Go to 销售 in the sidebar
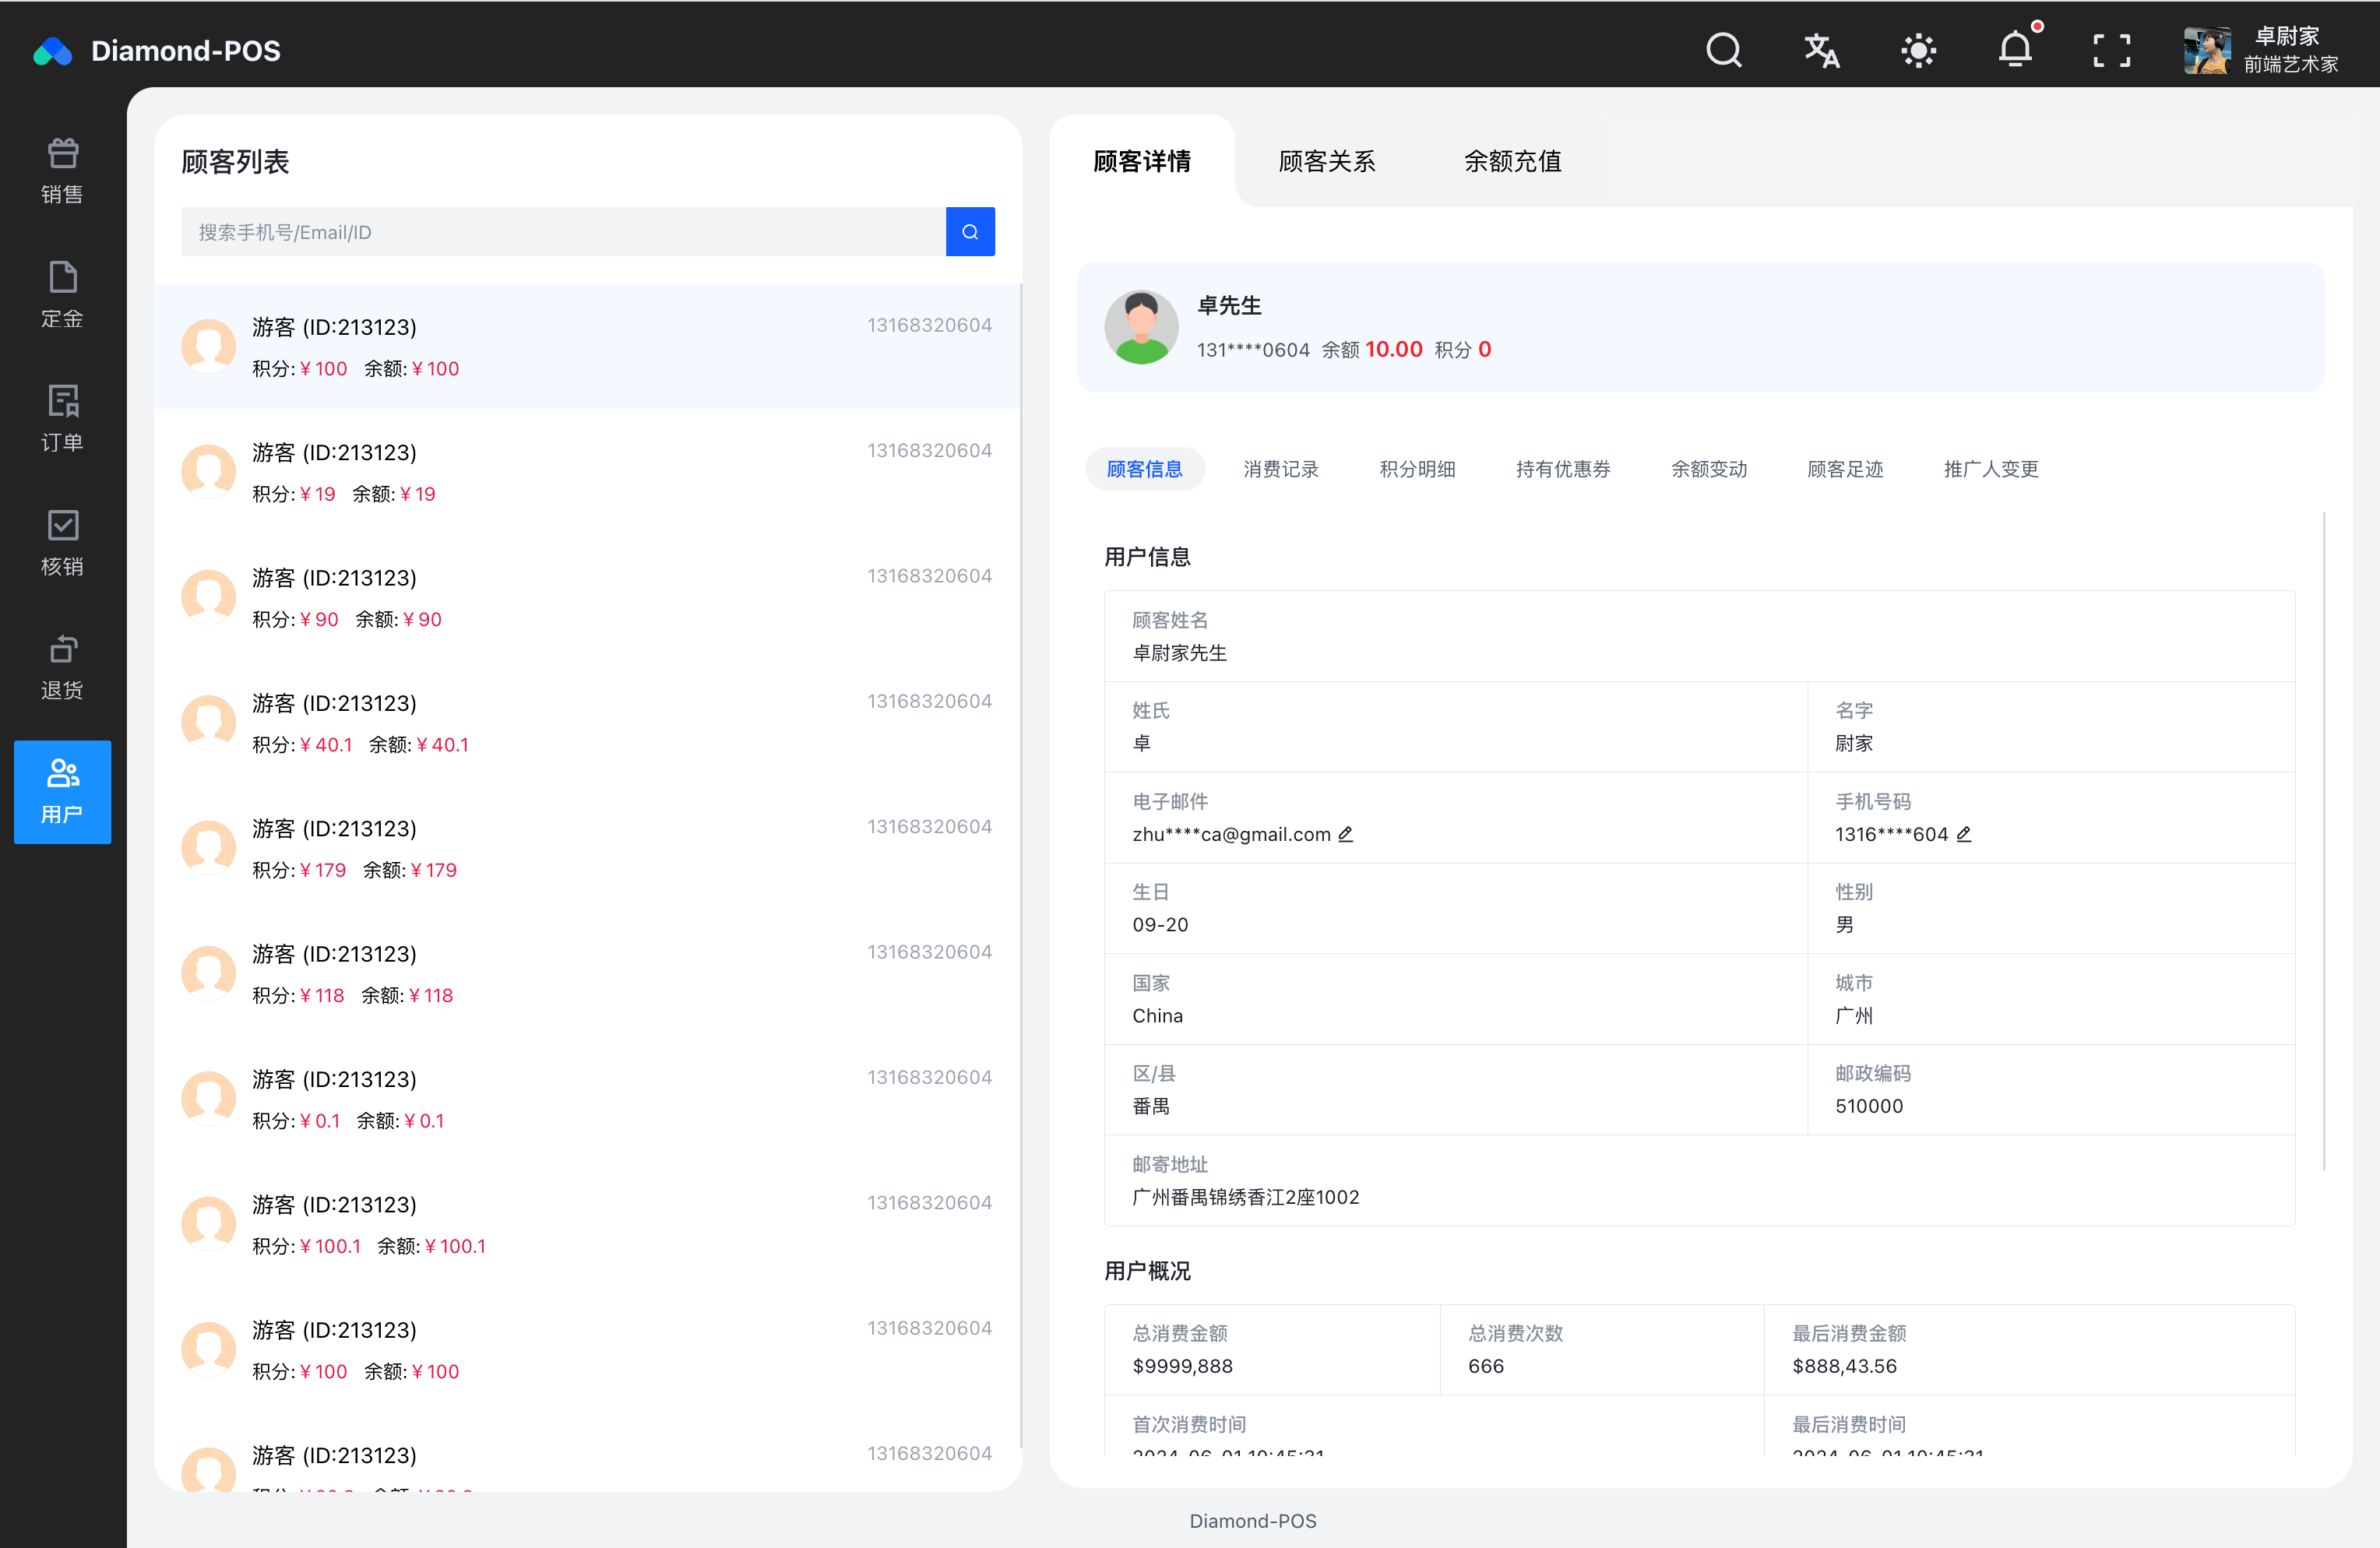This screenshot has width=2380, height=1548. (x=62, y=172)
